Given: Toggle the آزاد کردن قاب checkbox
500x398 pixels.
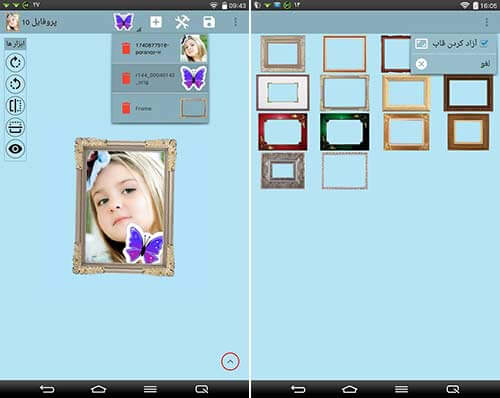Looking at the screenshot, I should tap(484, 43).
